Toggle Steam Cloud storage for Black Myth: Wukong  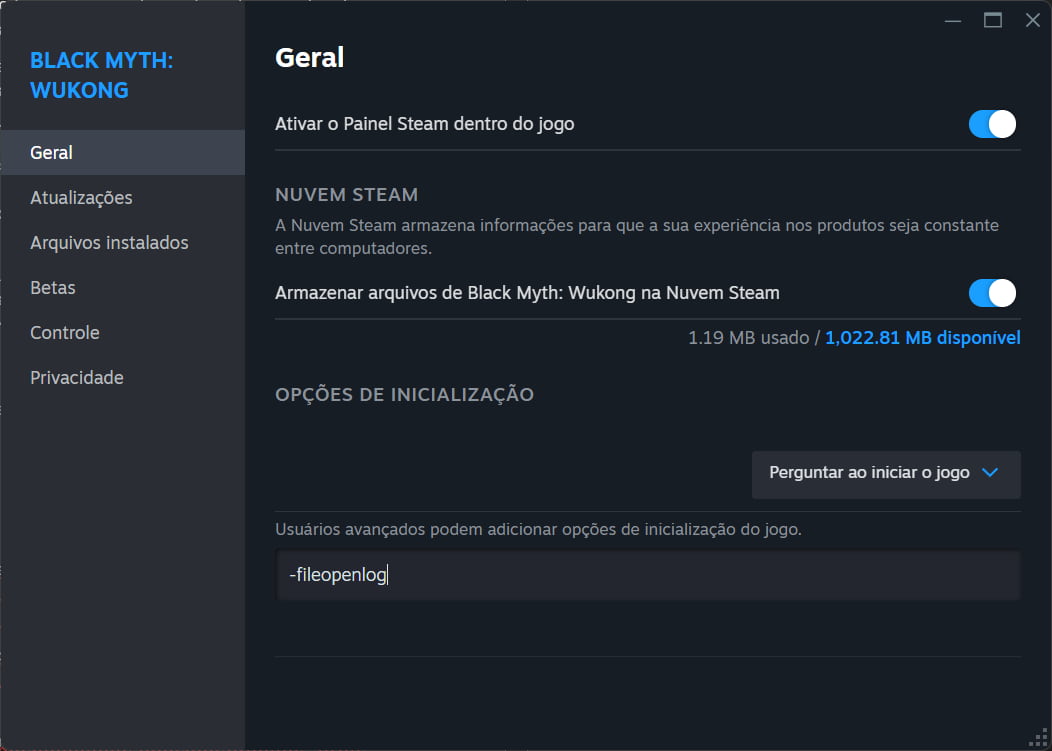(x=992, y=293)
